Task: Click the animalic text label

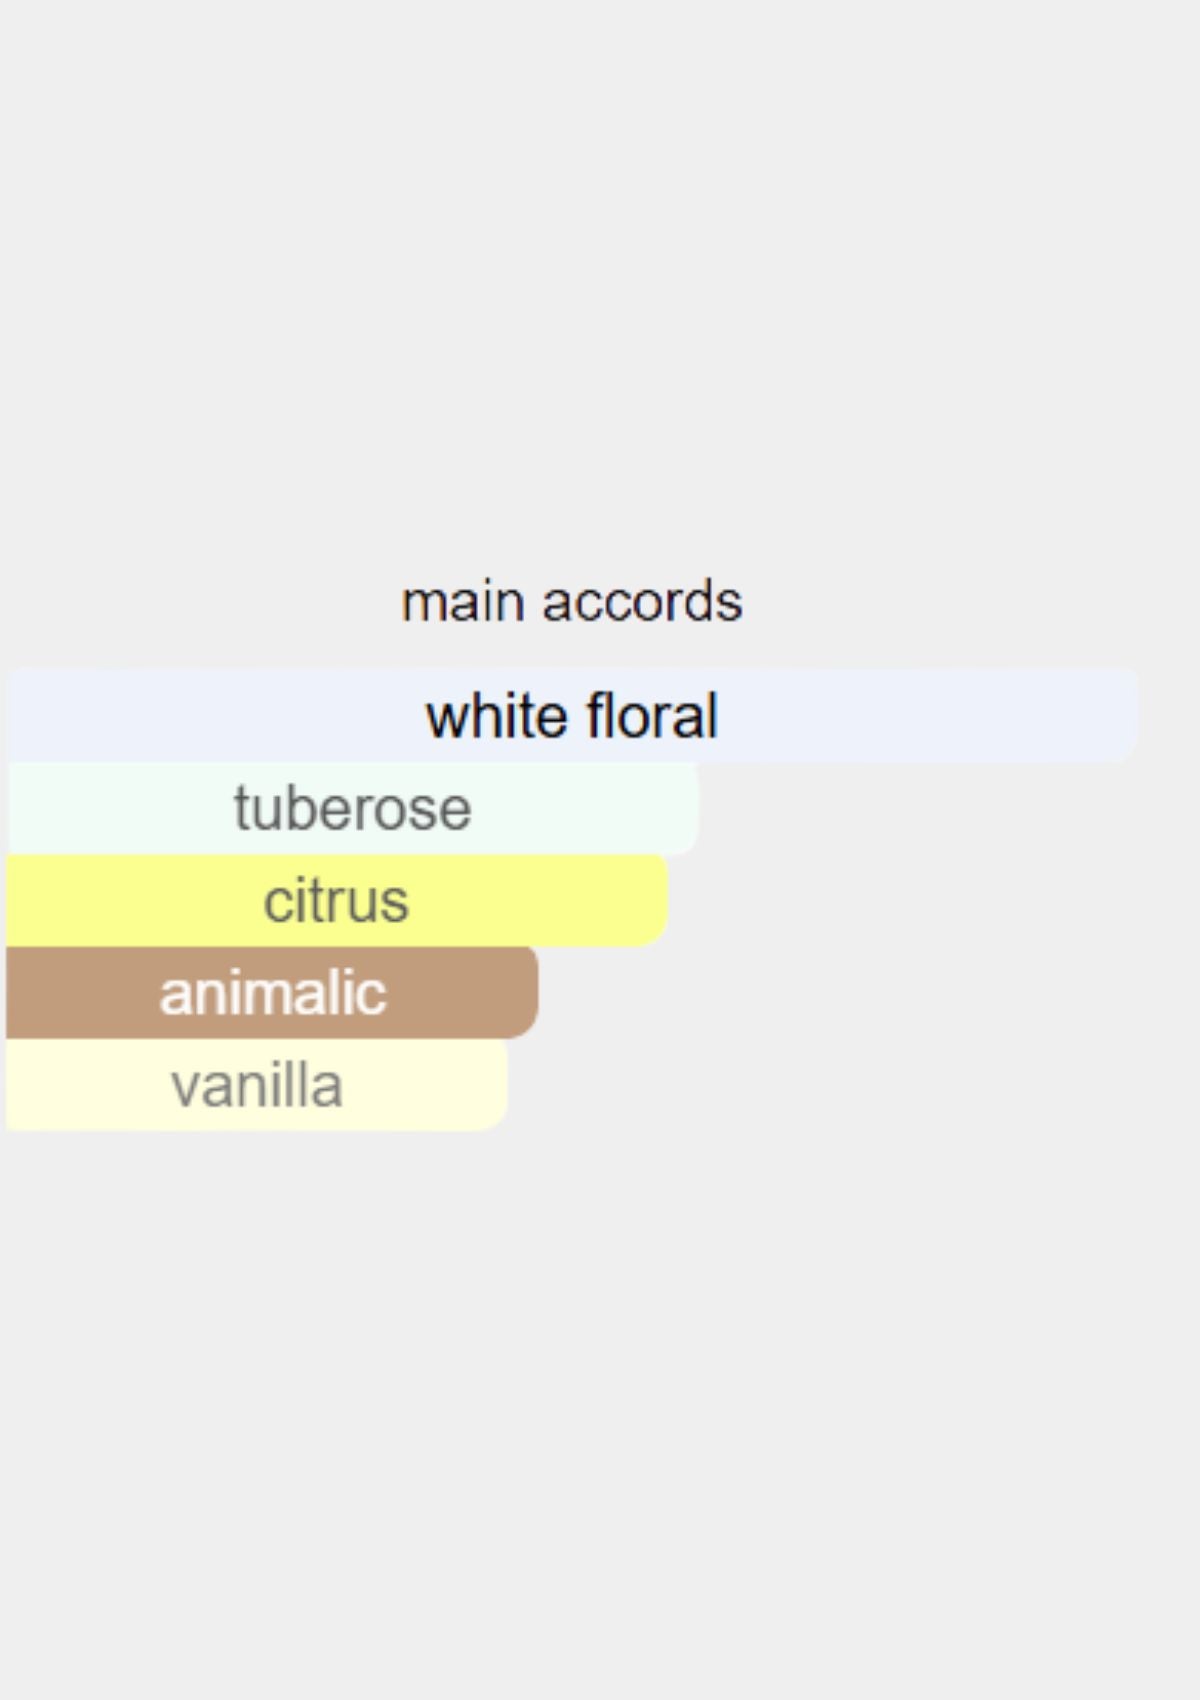Action: pos(273,993)
